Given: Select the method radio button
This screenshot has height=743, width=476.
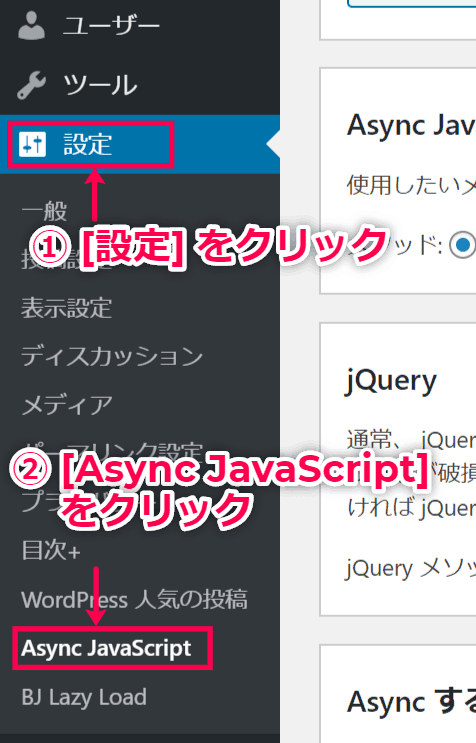Looking at the screenshot, I should 462,245.
